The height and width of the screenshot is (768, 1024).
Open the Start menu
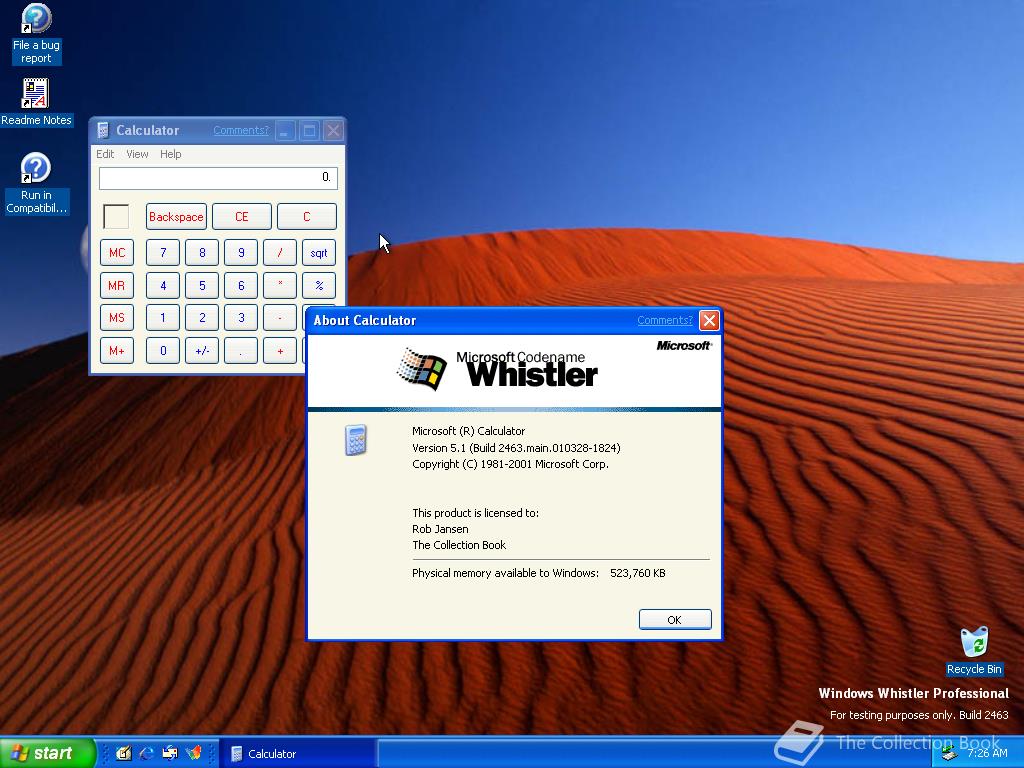tap(47, 753)
